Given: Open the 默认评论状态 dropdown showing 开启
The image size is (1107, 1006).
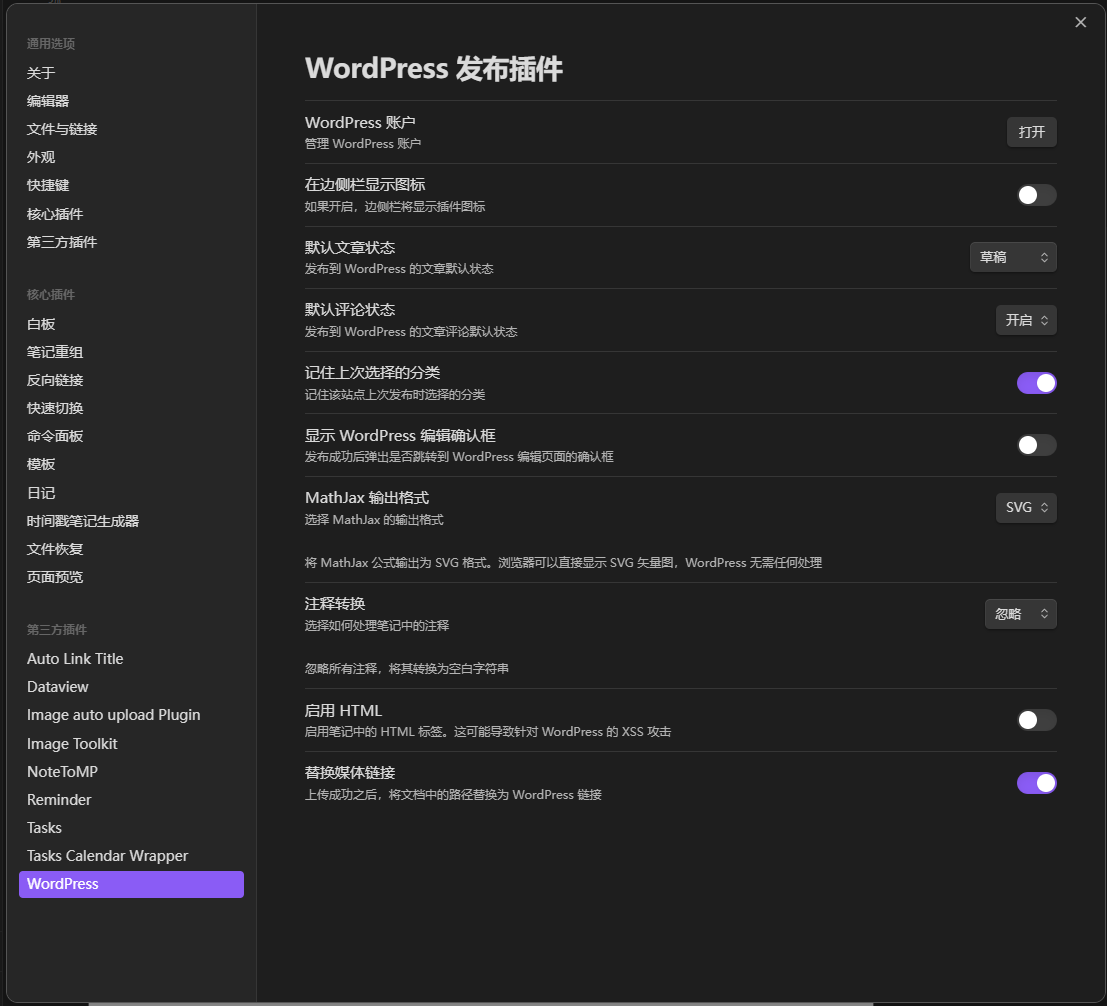Looking at the screenshot, I should point(1026,320).
